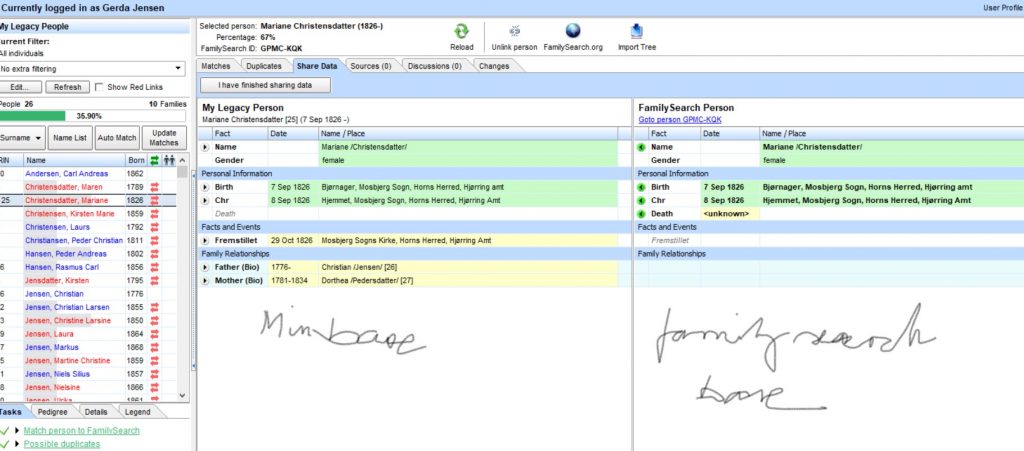
Task: Click the people column header icon
Action: 169,160
